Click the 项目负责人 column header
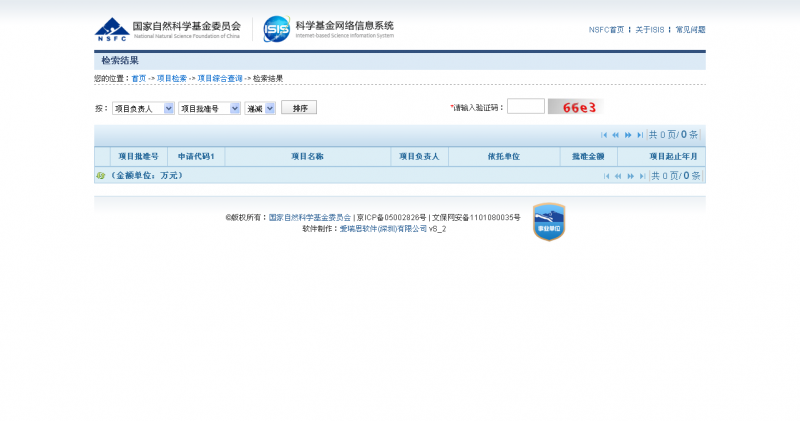The height and width of the screenshot is (421, 800). [419, 157]
